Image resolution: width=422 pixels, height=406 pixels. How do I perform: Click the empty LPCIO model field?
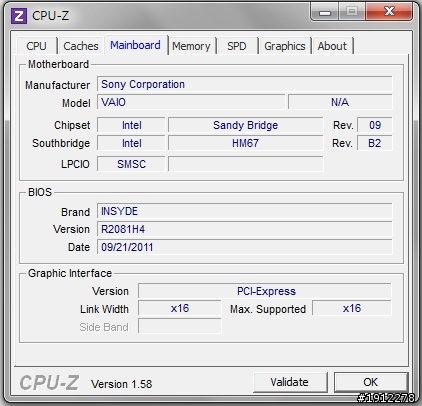click(246, 164)
